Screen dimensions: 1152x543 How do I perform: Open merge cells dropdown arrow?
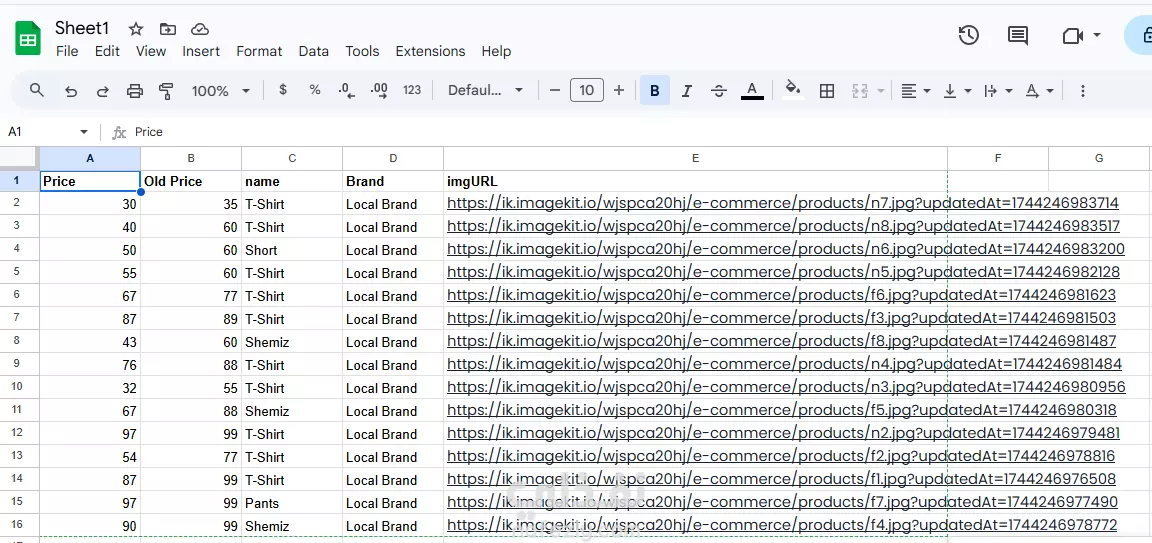tap(880, 91)
